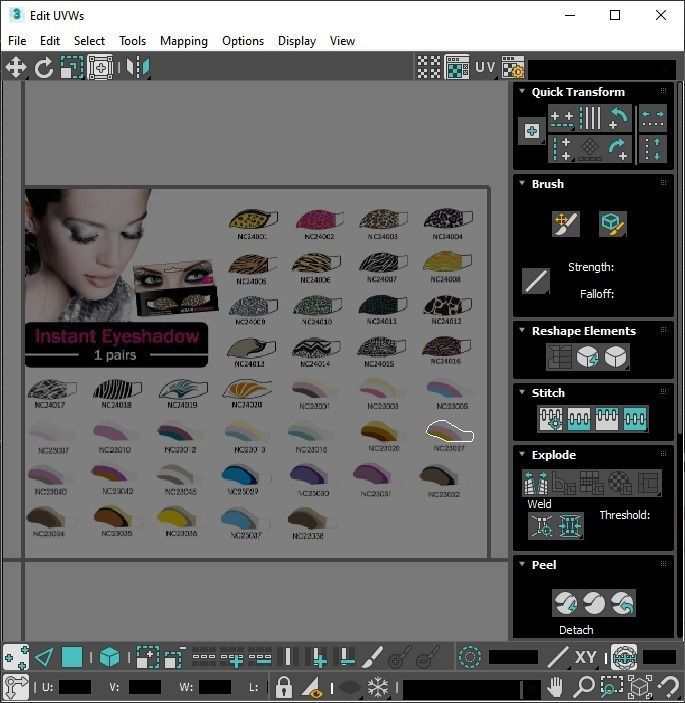Viewport: 685px width, 703px height.
Task: Click Align Vertically in Quick Transform
Action: (x=562, y=149)
